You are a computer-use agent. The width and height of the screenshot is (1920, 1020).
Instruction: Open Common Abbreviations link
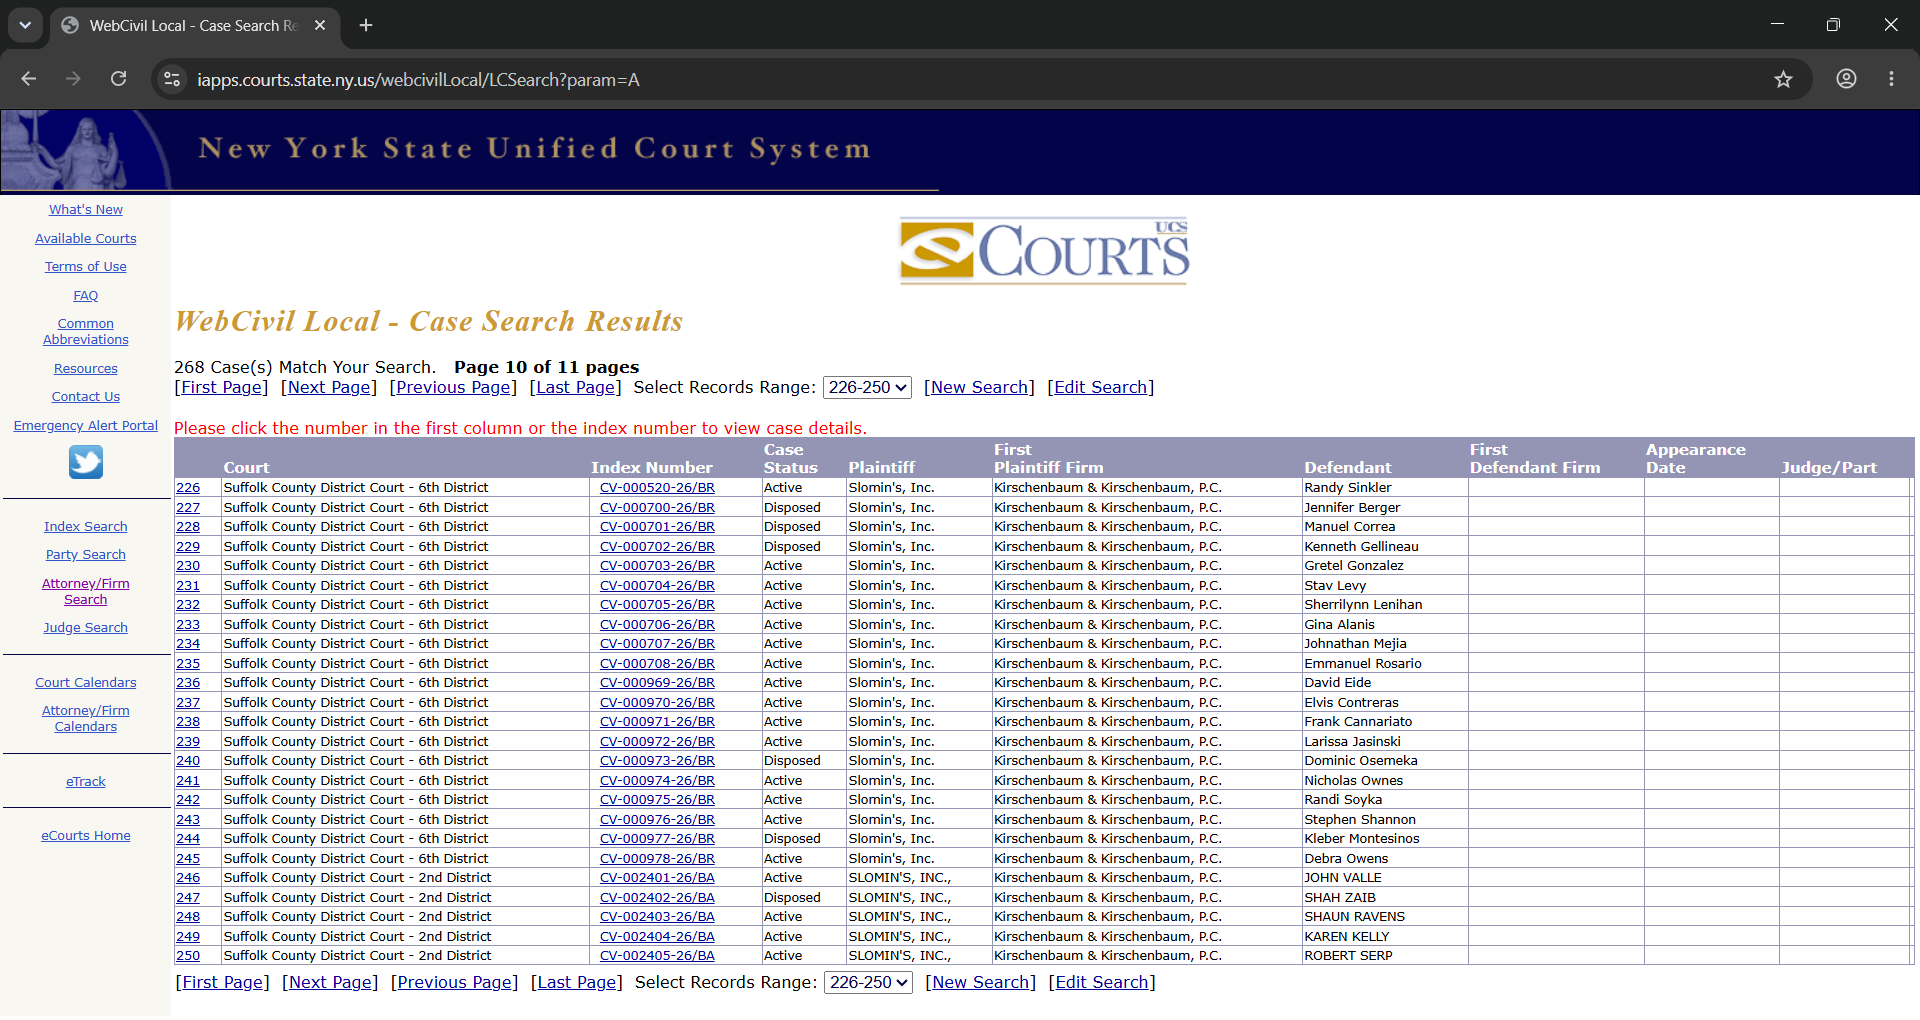pyautogui.click(x=86, y=332)
